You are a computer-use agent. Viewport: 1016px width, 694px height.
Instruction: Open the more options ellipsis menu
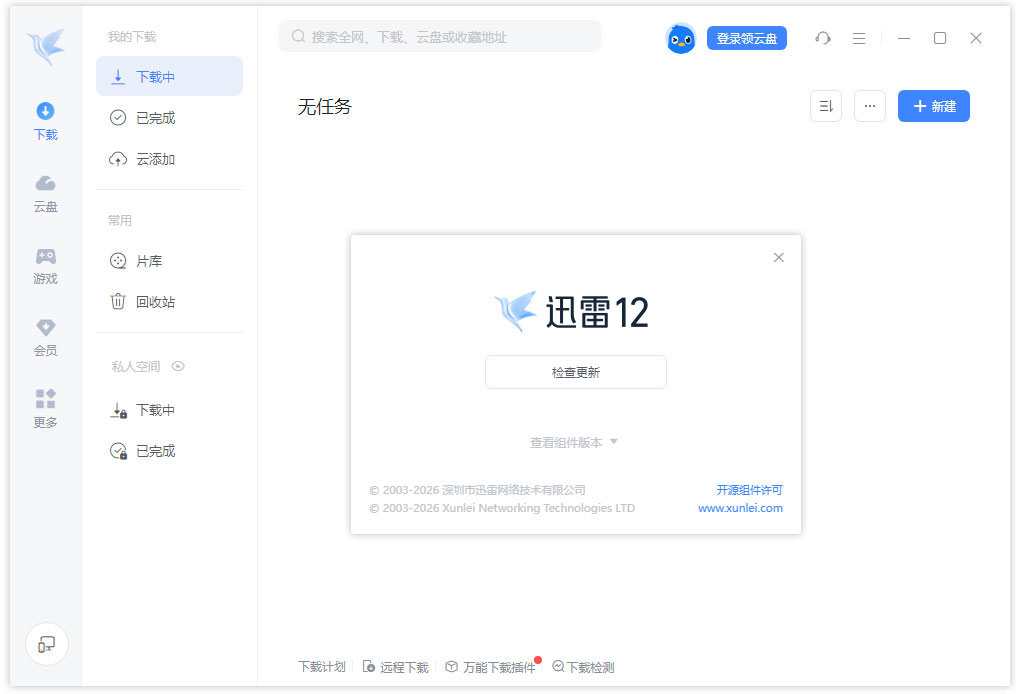click(869, 106)
